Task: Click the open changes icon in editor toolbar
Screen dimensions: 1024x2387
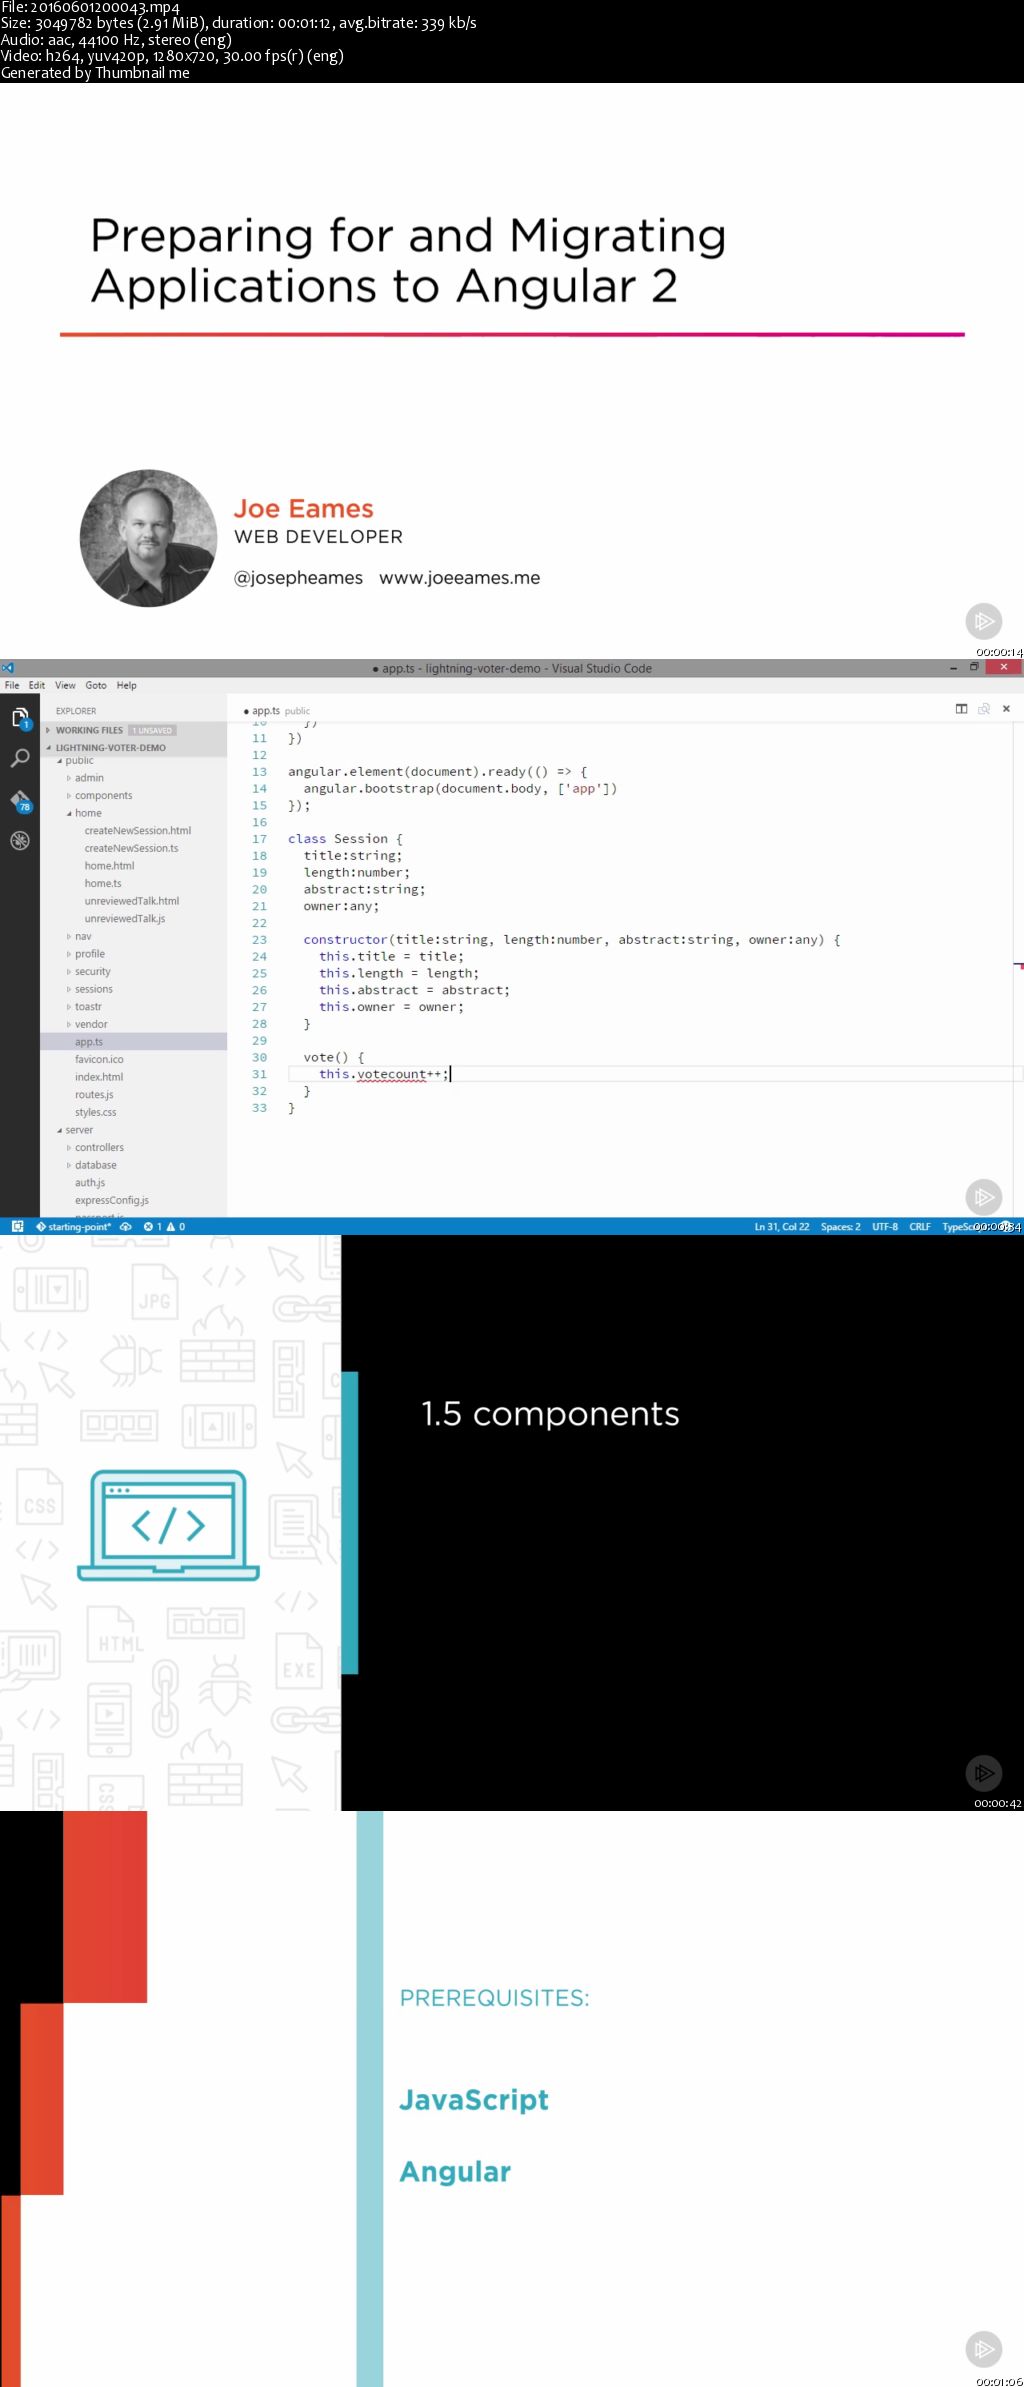Action: point(984,709)
